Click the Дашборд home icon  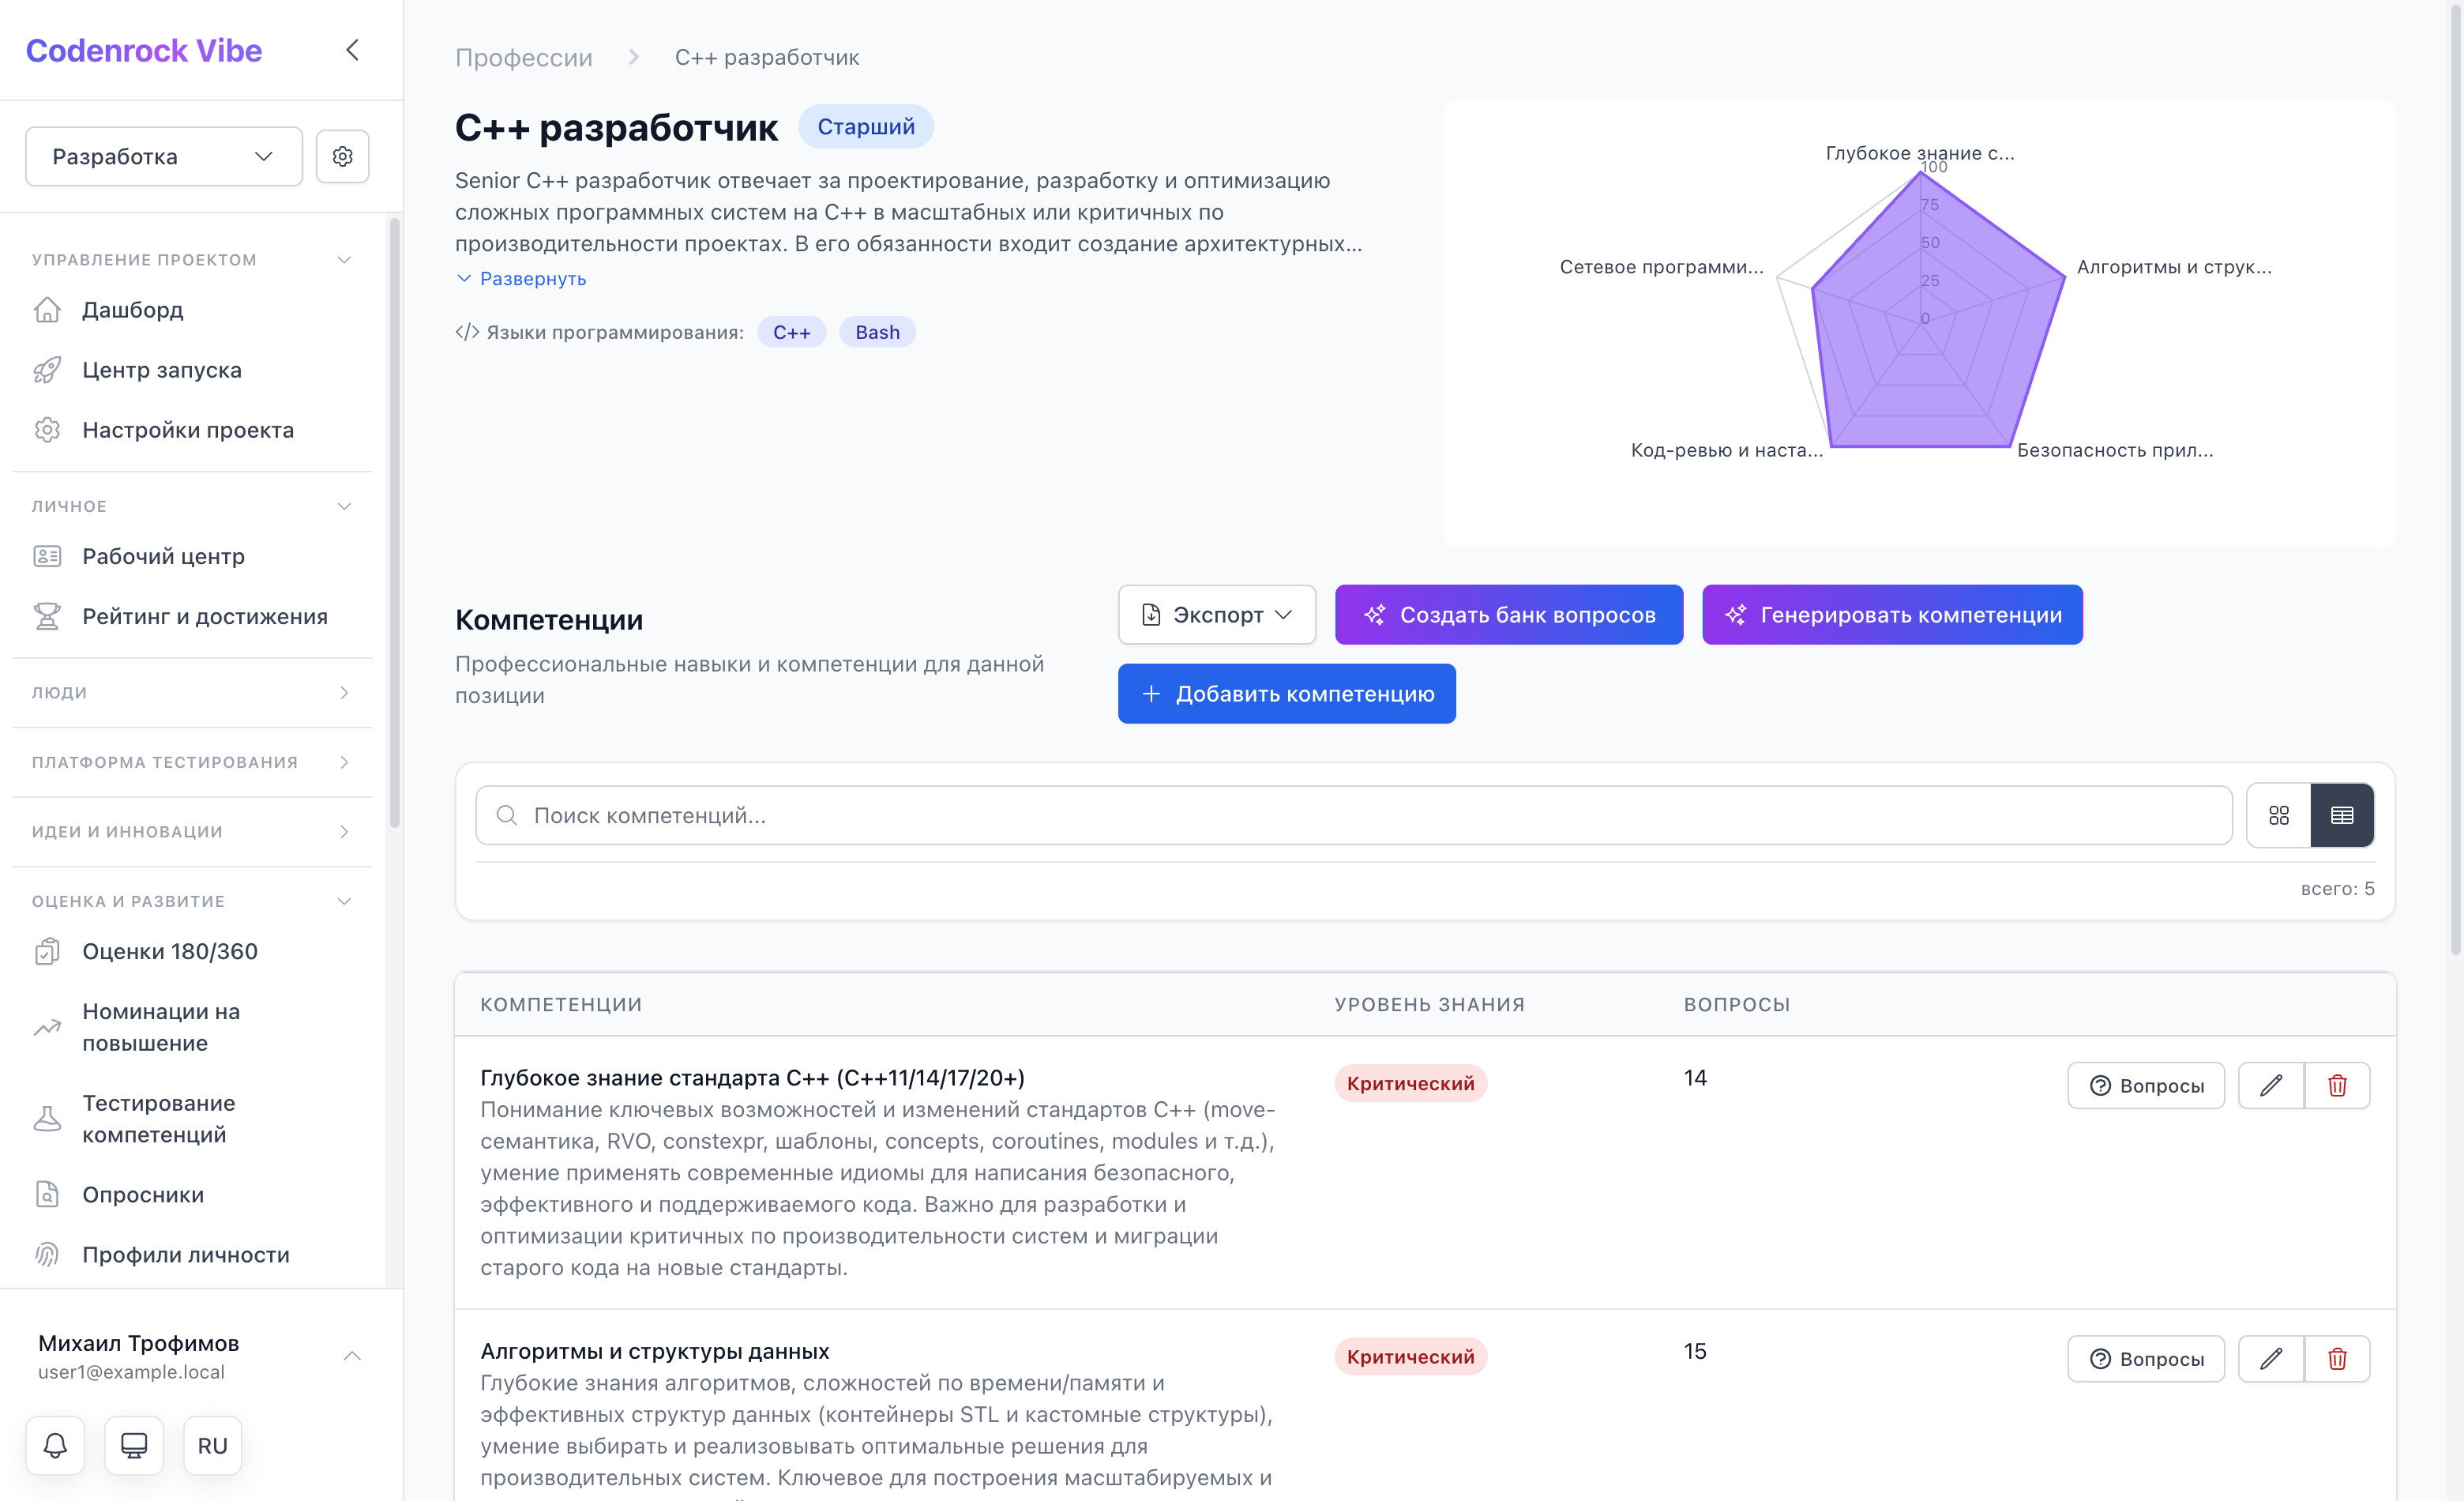[47, 310]
